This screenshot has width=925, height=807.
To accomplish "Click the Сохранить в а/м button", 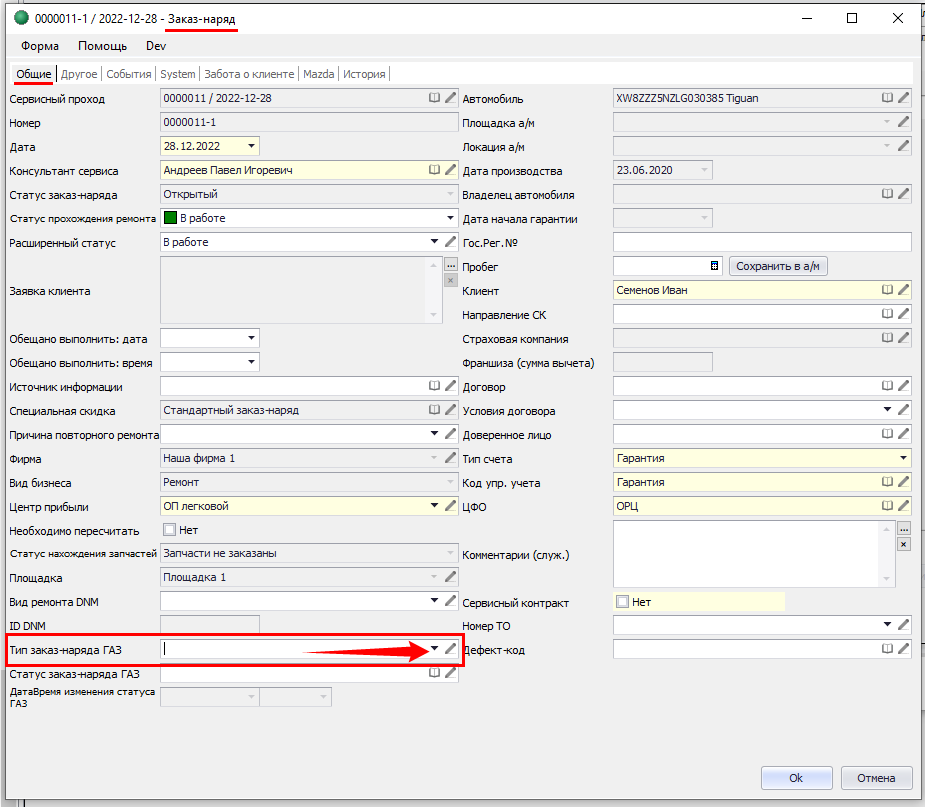I will click(779, 266).
